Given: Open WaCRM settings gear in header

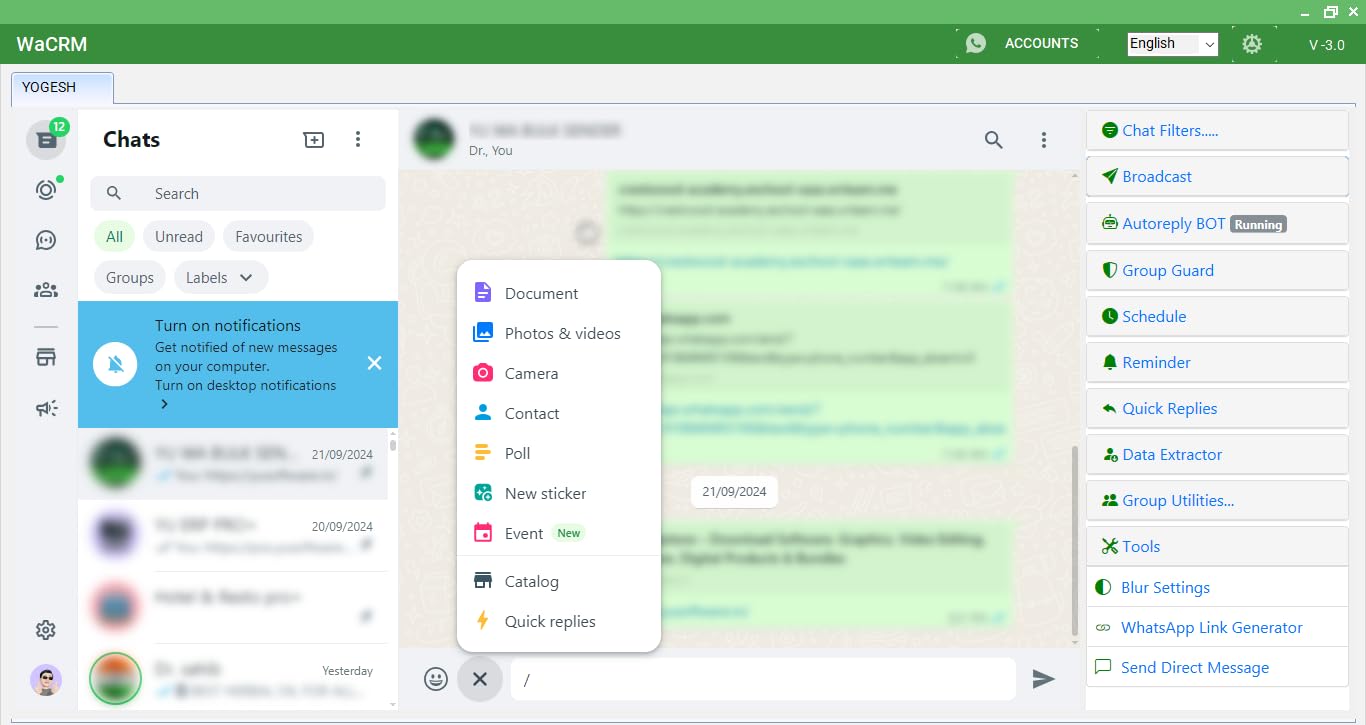Looking at the screenshot, I should click(1252, 44).
